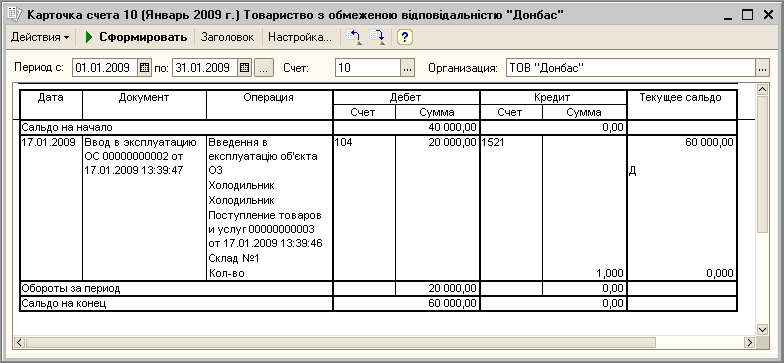Viewport: 784px width, 363px height.
Task: Click the vertical scrollbar down arrow
Action: click(x=762, y=329)
